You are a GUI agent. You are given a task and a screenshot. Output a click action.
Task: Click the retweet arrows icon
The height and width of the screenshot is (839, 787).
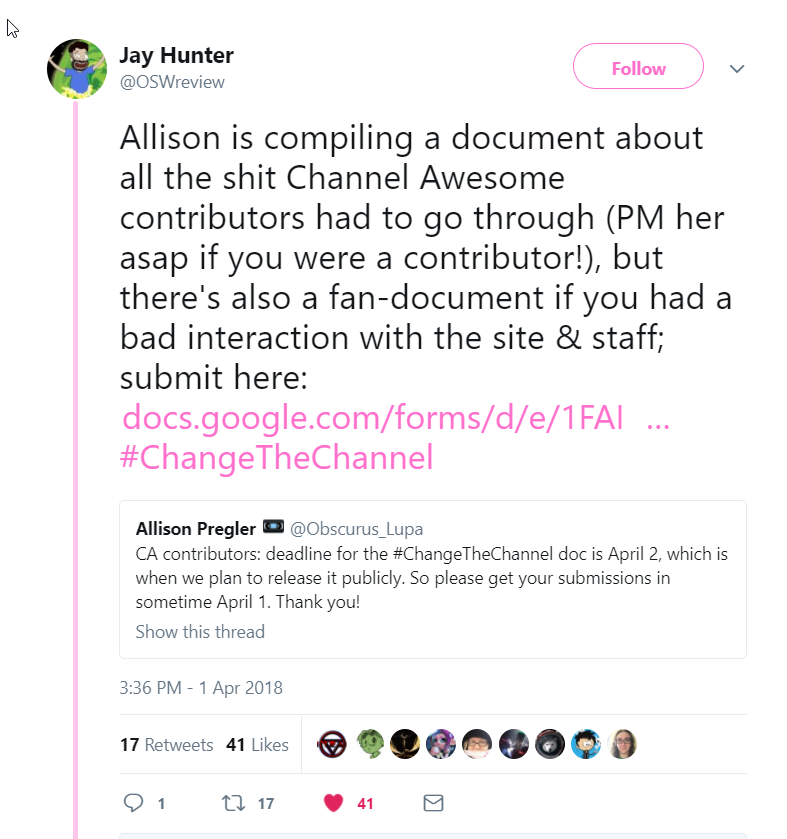point(233,803)
